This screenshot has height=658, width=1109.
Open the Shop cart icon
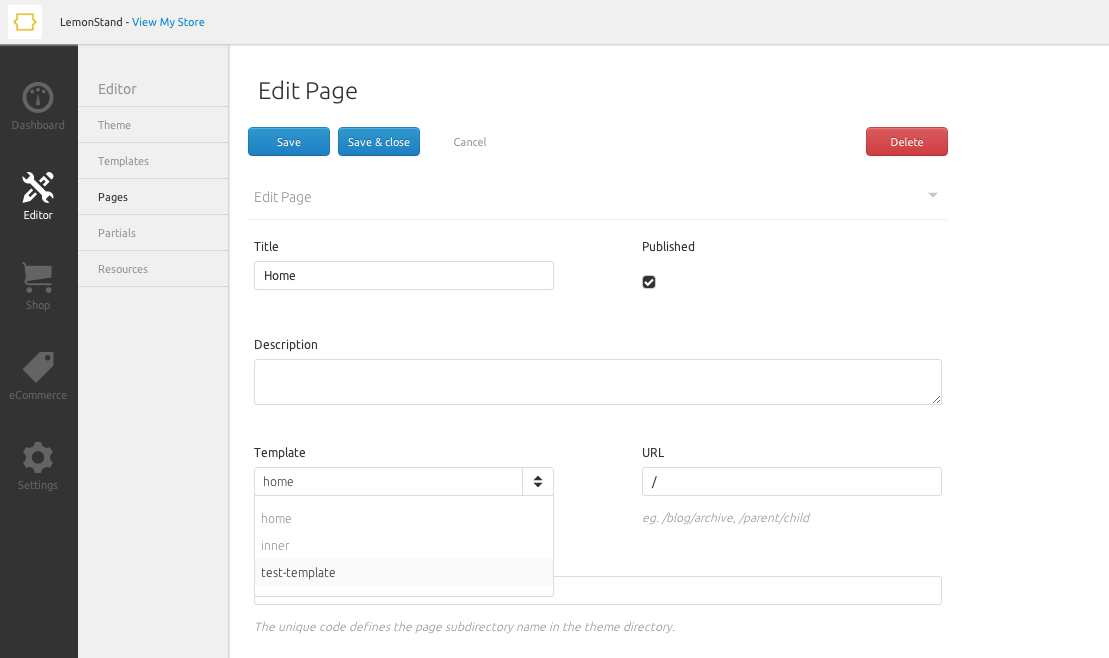click(x=38, y=277)
